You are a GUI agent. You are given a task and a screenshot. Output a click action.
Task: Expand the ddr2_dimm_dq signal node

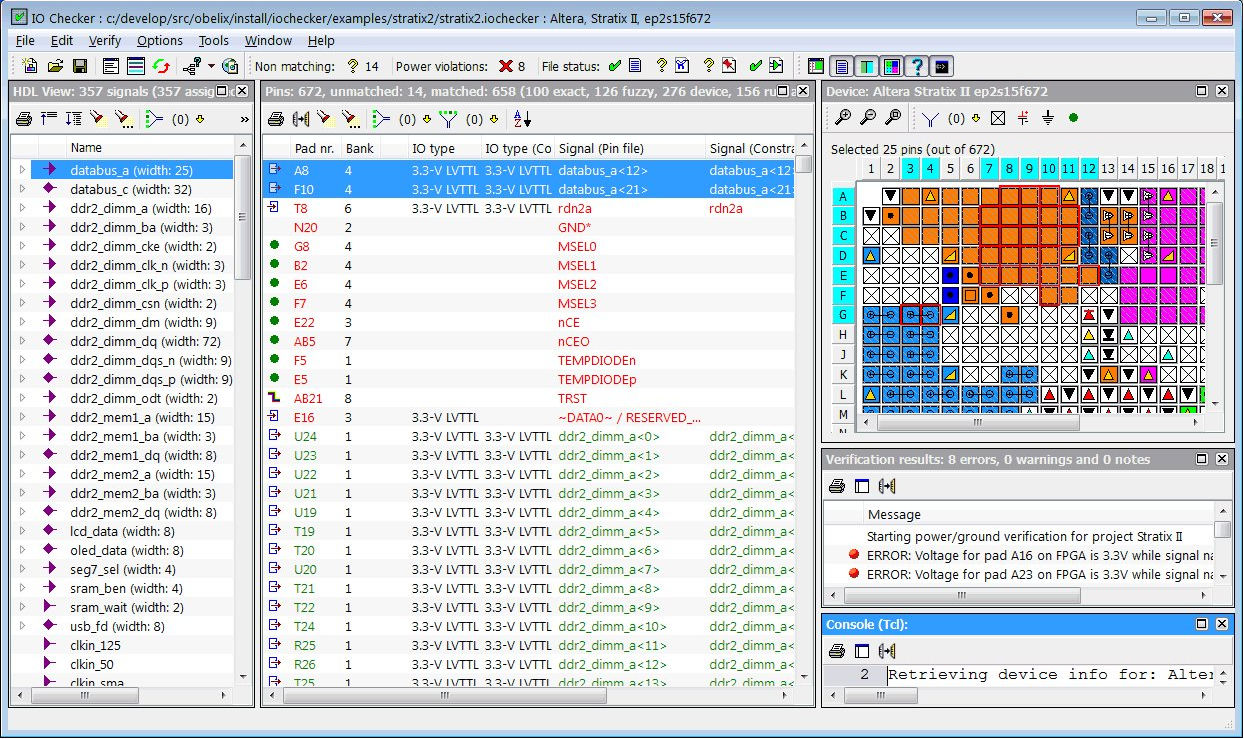(22, 341)
